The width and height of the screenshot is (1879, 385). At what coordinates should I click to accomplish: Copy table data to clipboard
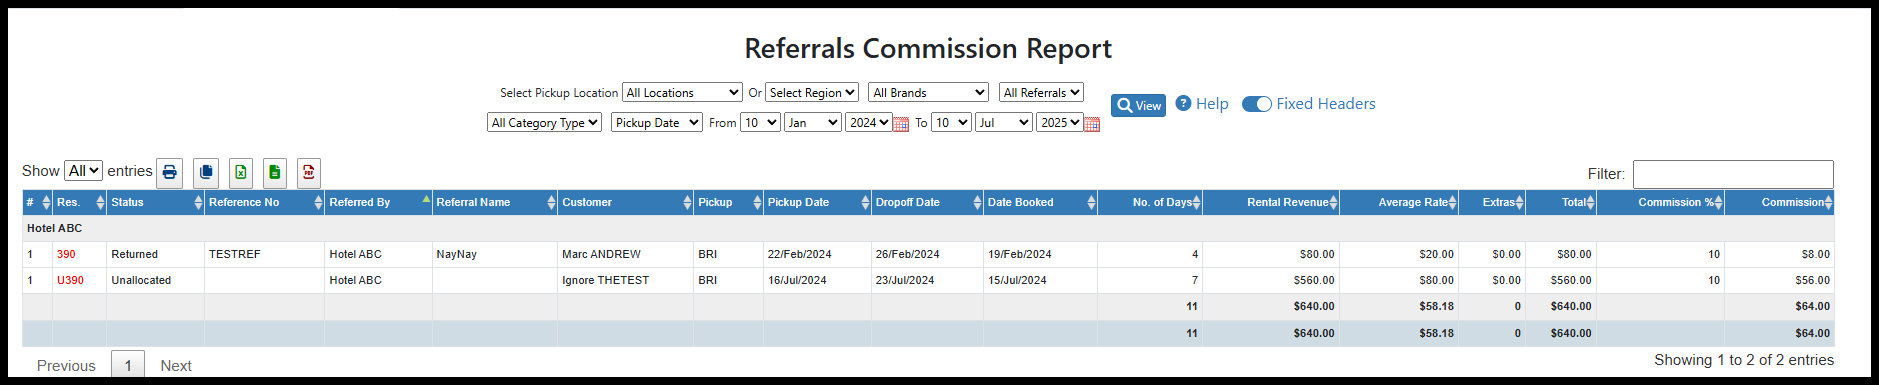[x=206, y=173]
